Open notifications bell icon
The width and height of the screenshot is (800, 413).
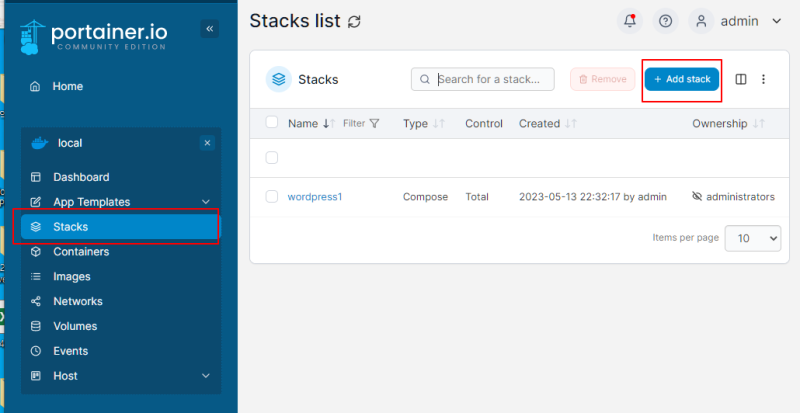[630, 21]
